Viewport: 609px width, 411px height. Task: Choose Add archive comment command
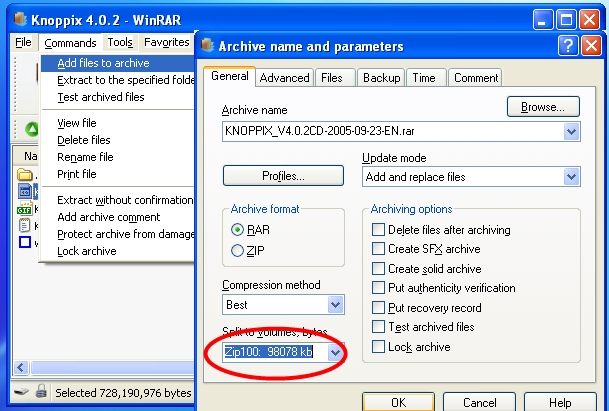click(118, 217)
